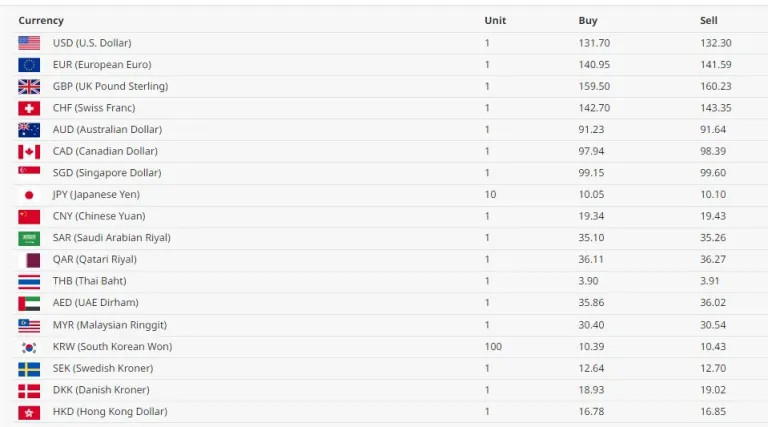Click the United States flag icon

(x=29, y=43)
